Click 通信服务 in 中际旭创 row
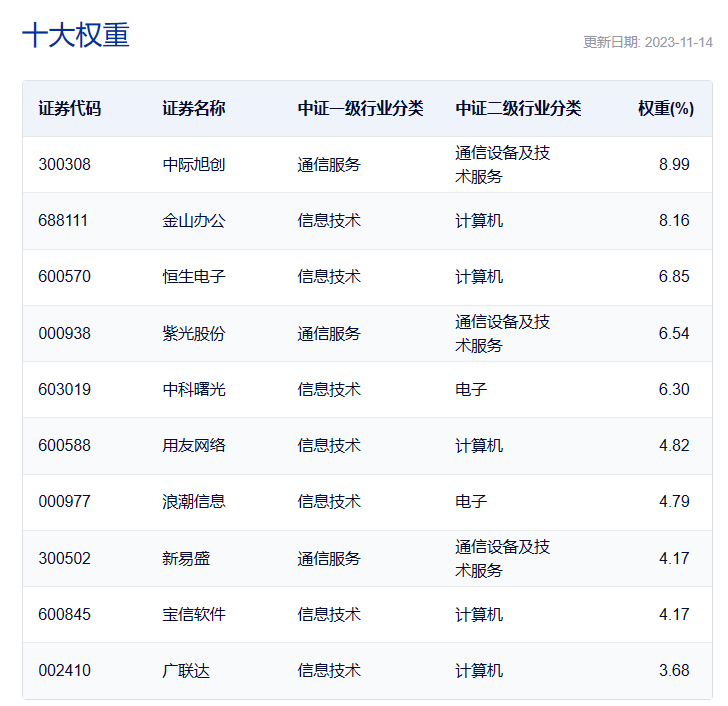The width and height of the screenshot is (728, 706). coord(329,164)
